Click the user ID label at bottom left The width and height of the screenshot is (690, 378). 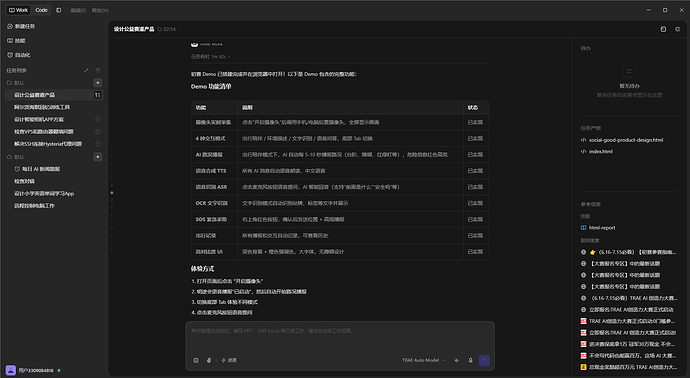[x=36, y=371]
